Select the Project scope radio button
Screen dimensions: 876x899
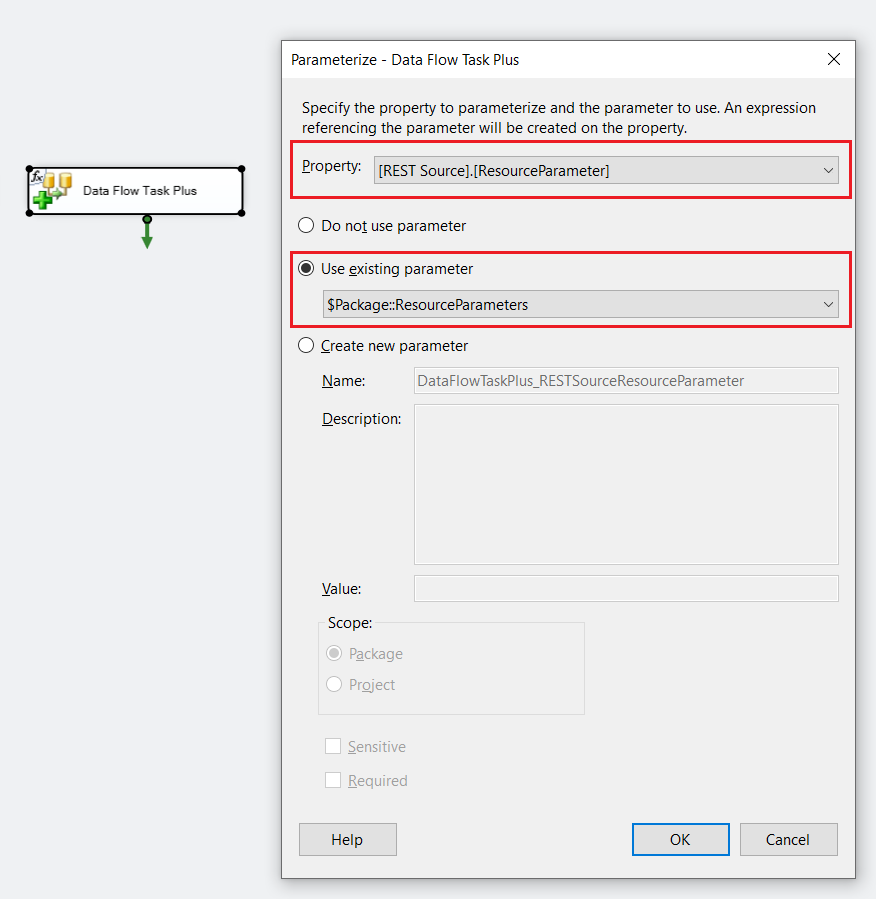334,685
